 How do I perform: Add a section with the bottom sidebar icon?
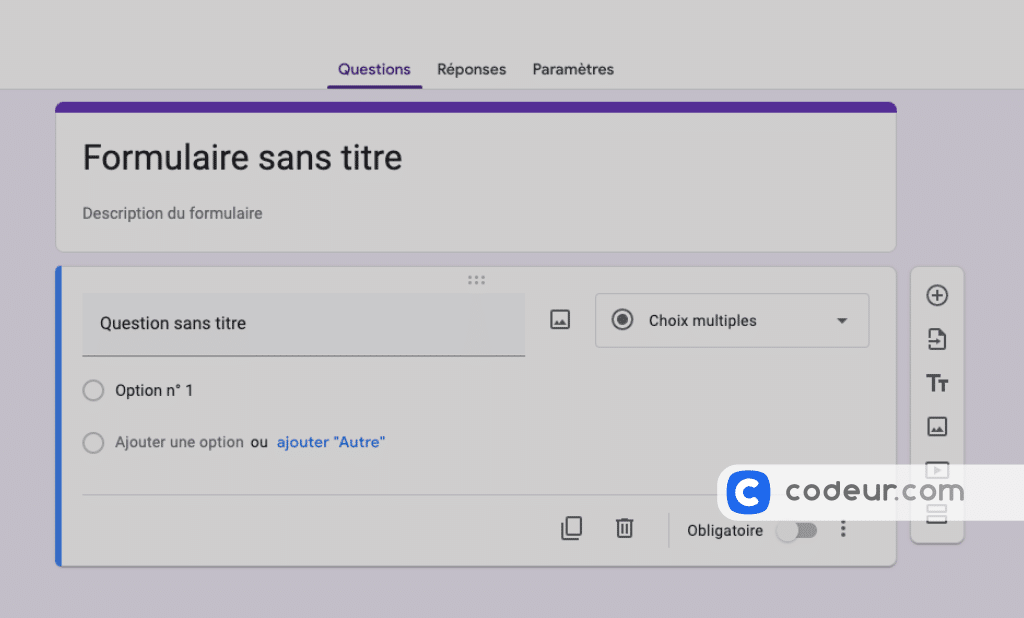coord(937,513)
